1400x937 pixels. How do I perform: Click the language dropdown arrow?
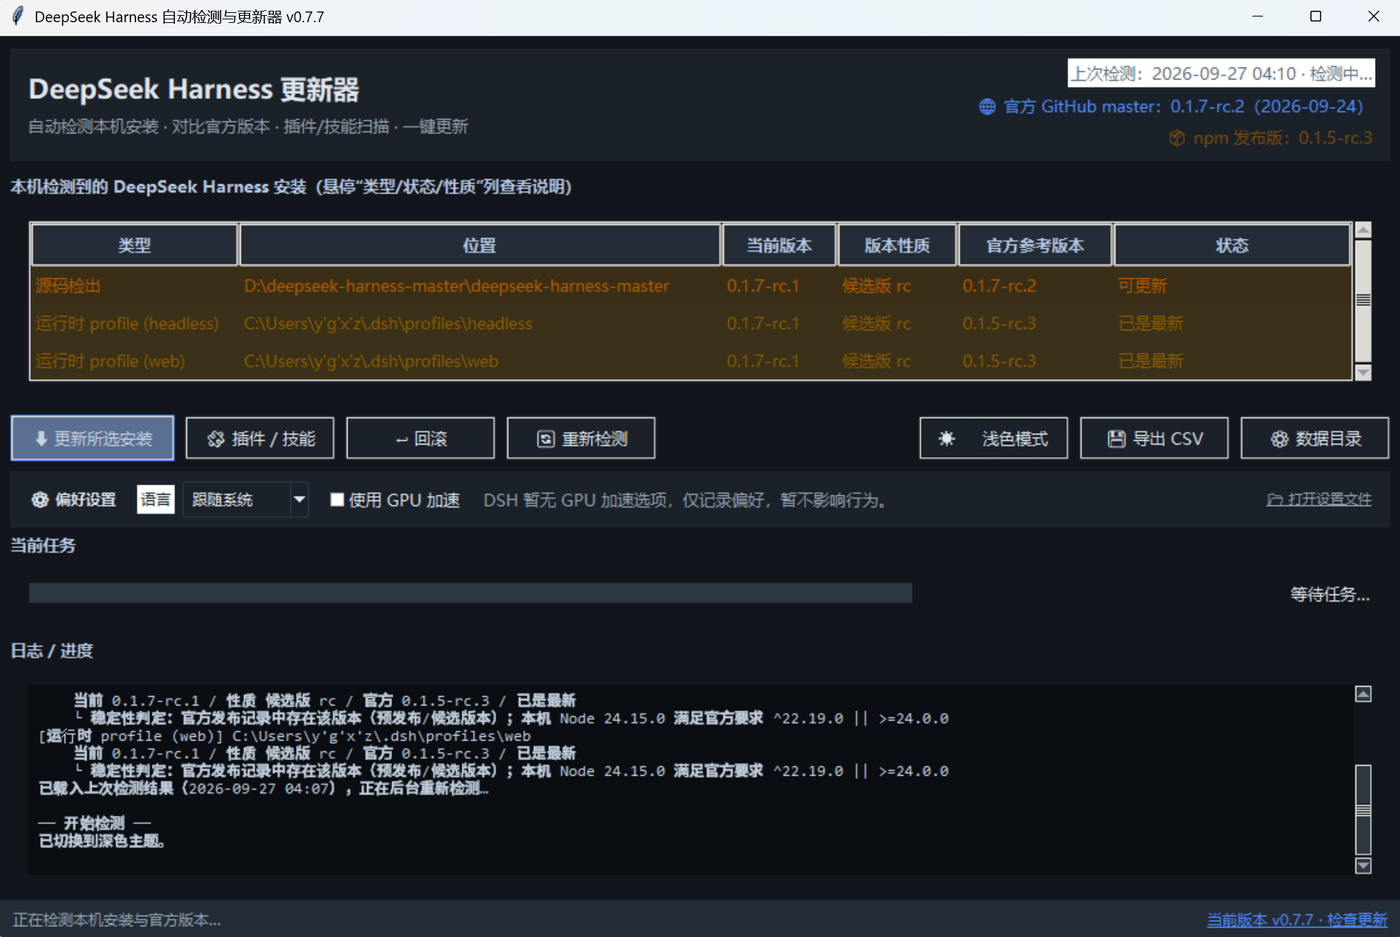click(x=299, y=500)
